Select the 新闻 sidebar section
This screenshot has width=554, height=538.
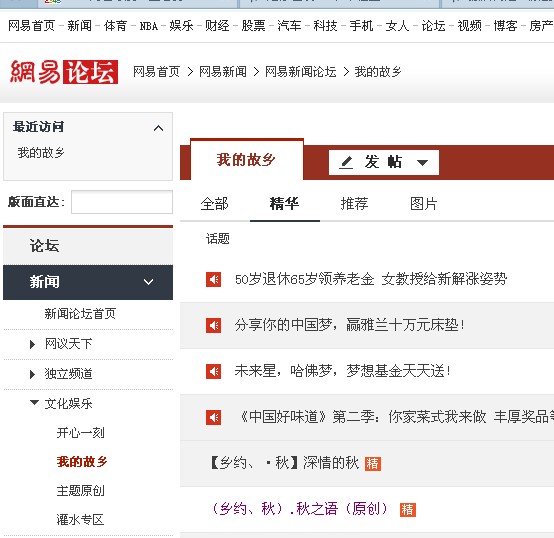coord(88,282)
